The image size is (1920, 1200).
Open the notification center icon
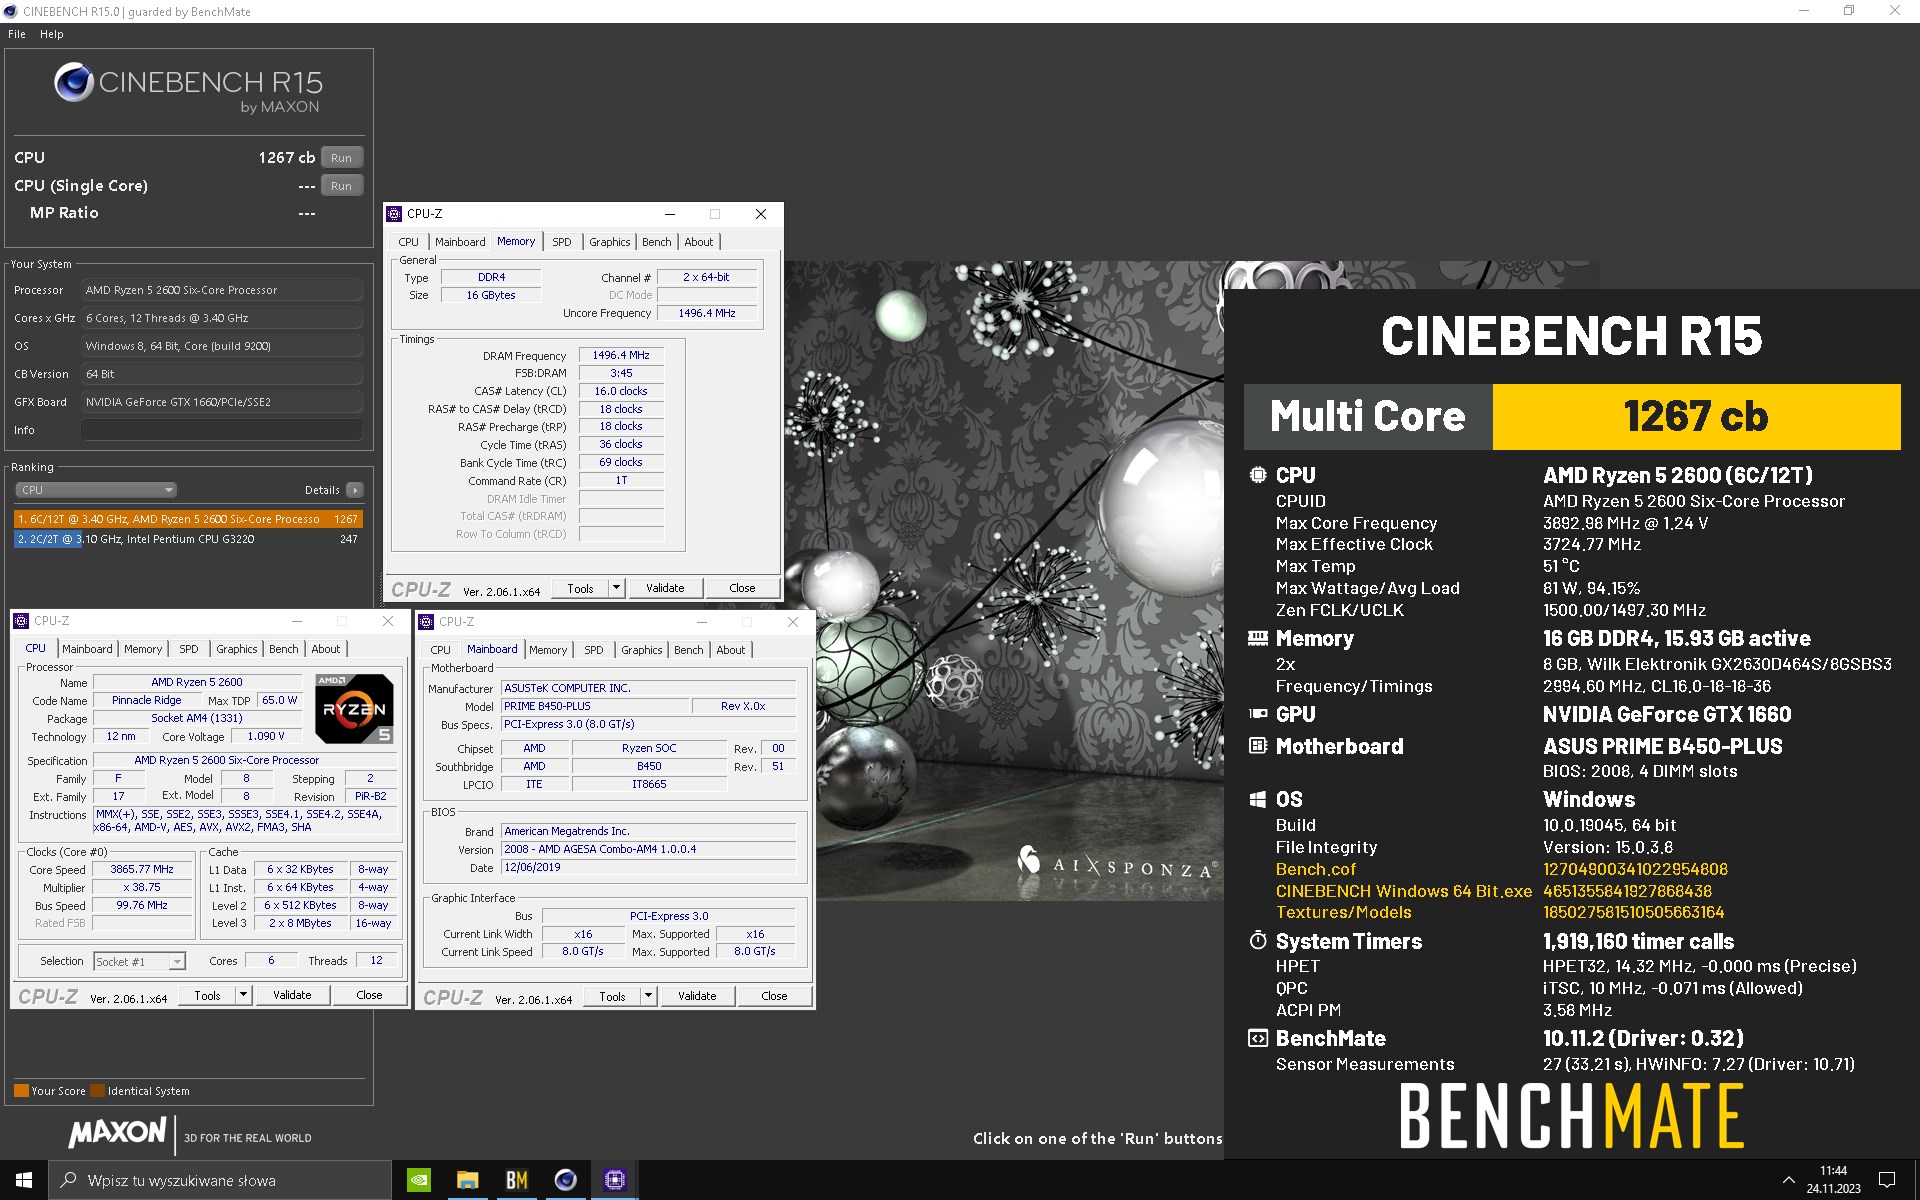(x=1887, y=1180)
